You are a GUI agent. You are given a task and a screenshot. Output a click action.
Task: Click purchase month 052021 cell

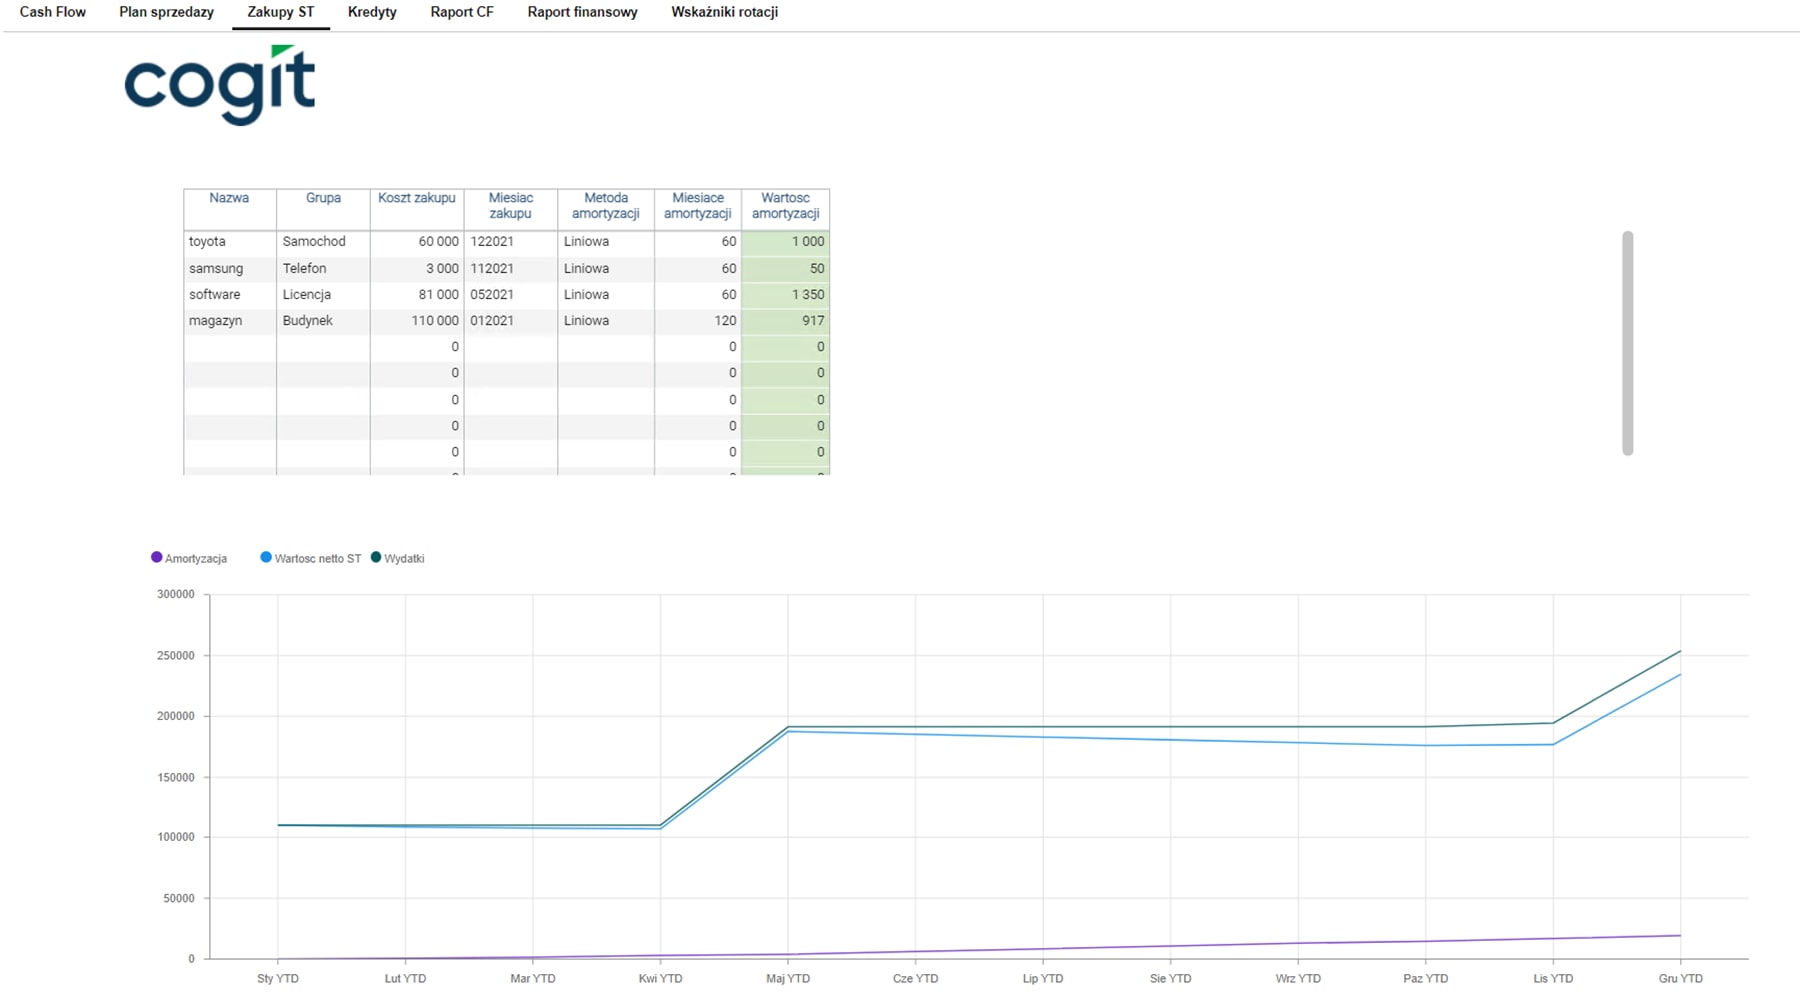coord(511,294)
